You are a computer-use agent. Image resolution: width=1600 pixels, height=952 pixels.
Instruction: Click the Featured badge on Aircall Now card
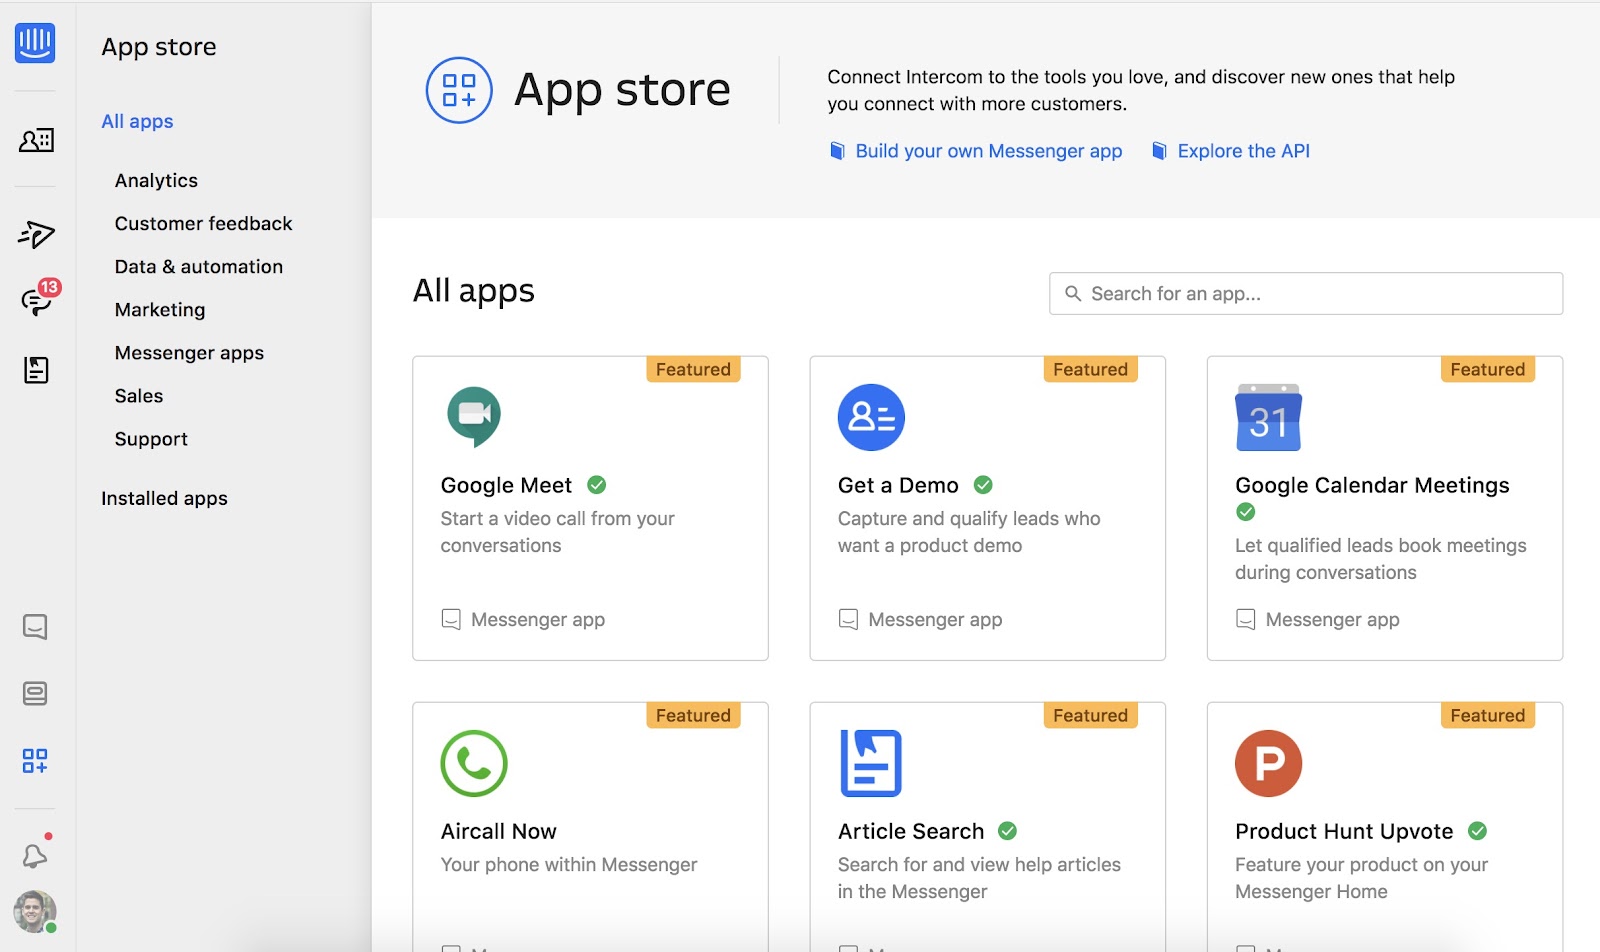click(693, 715)
